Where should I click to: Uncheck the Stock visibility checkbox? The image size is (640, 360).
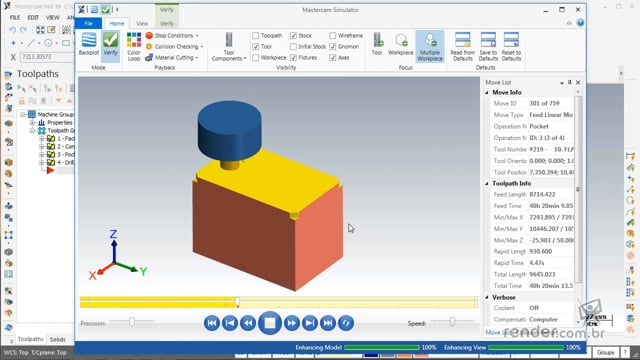(293, 36)
